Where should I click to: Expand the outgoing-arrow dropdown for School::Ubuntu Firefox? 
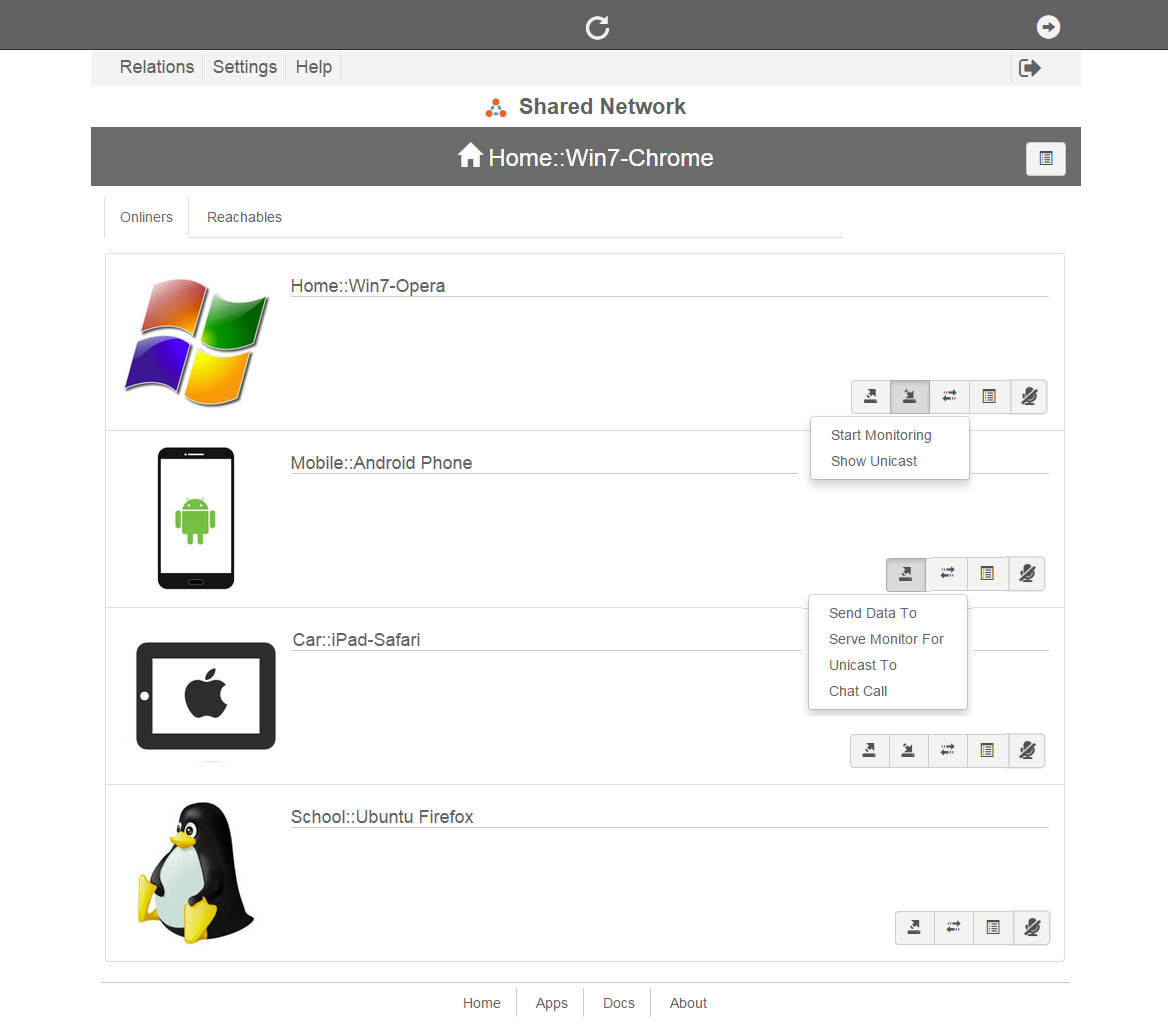[x=914, y=928]
